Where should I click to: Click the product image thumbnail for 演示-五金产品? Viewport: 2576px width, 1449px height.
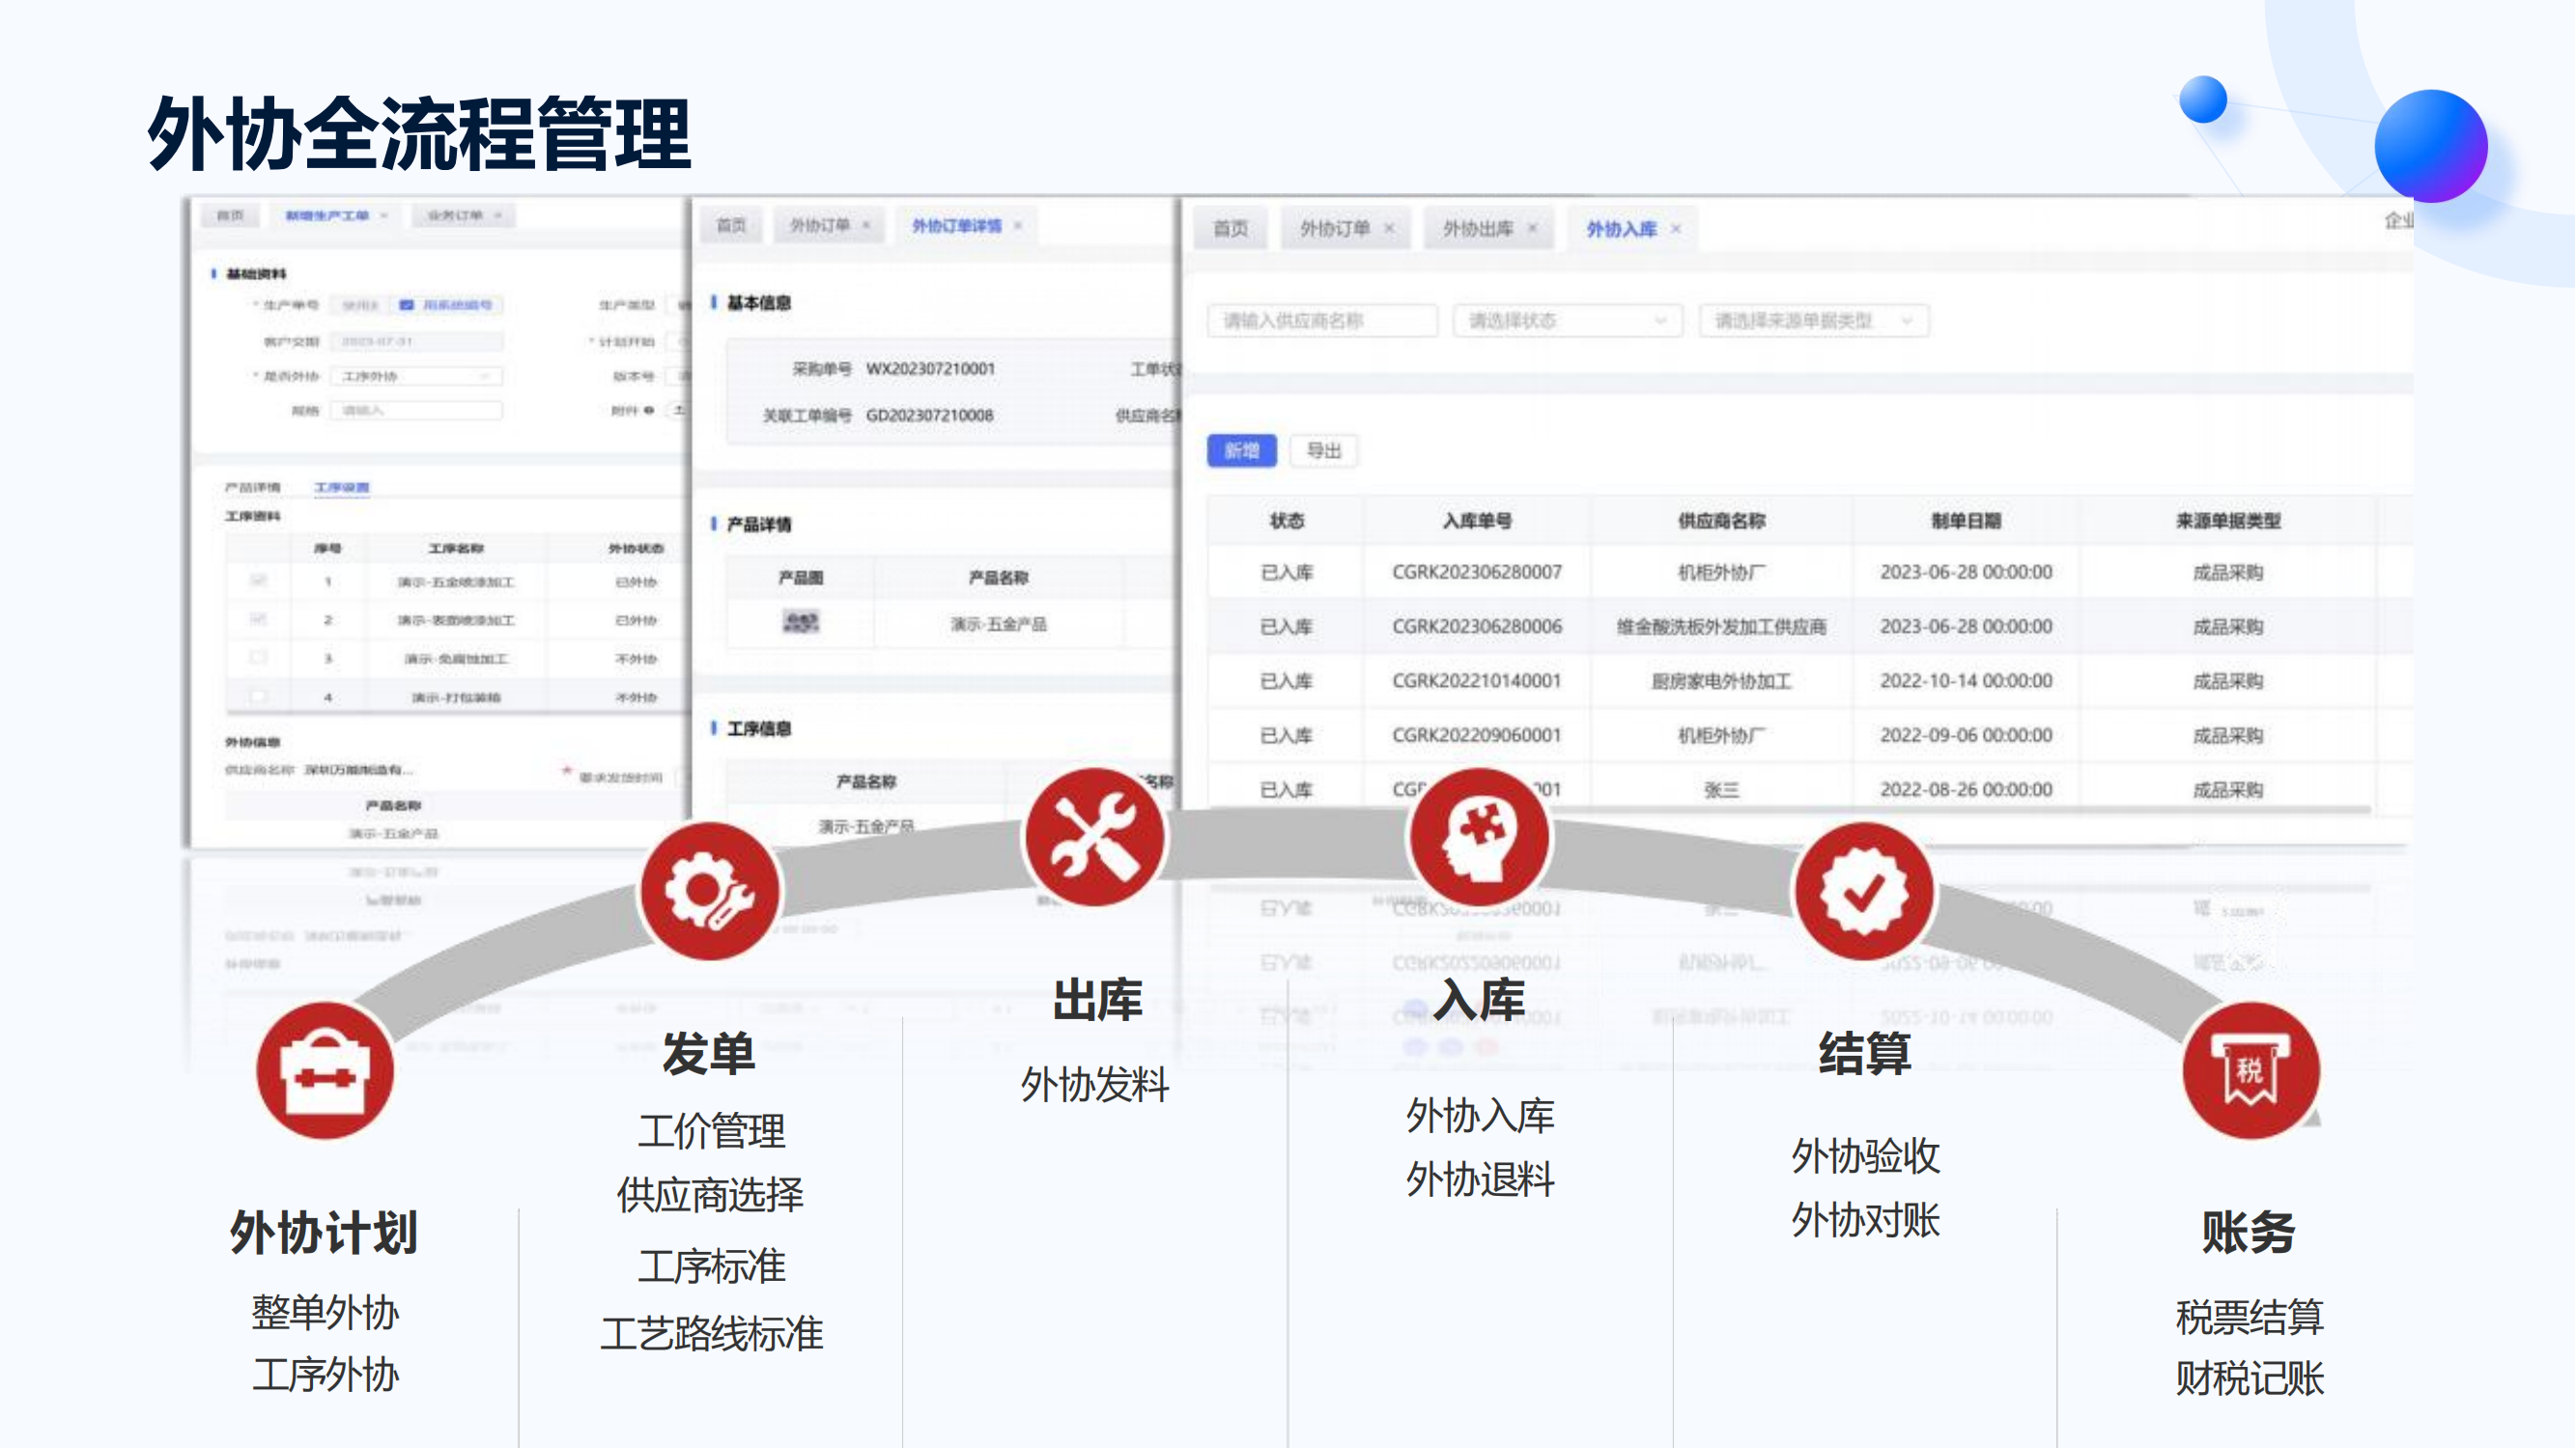[x=800, y=622]
